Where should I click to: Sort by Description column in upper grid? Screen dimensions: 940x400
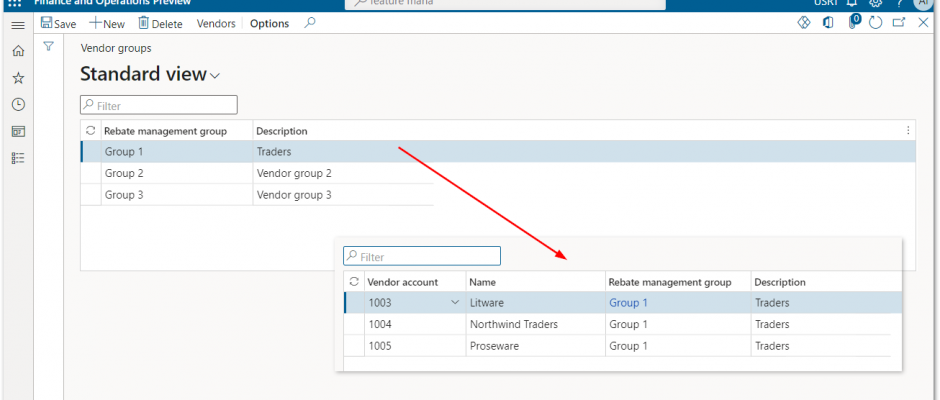click(282, 131)
